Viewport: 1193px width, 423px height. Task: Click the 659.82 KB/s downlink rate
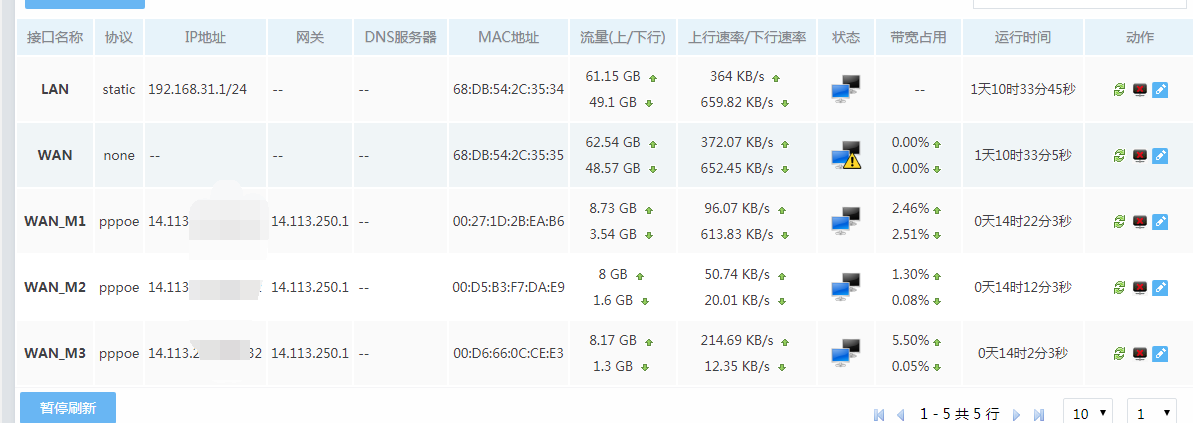[738, 103]
